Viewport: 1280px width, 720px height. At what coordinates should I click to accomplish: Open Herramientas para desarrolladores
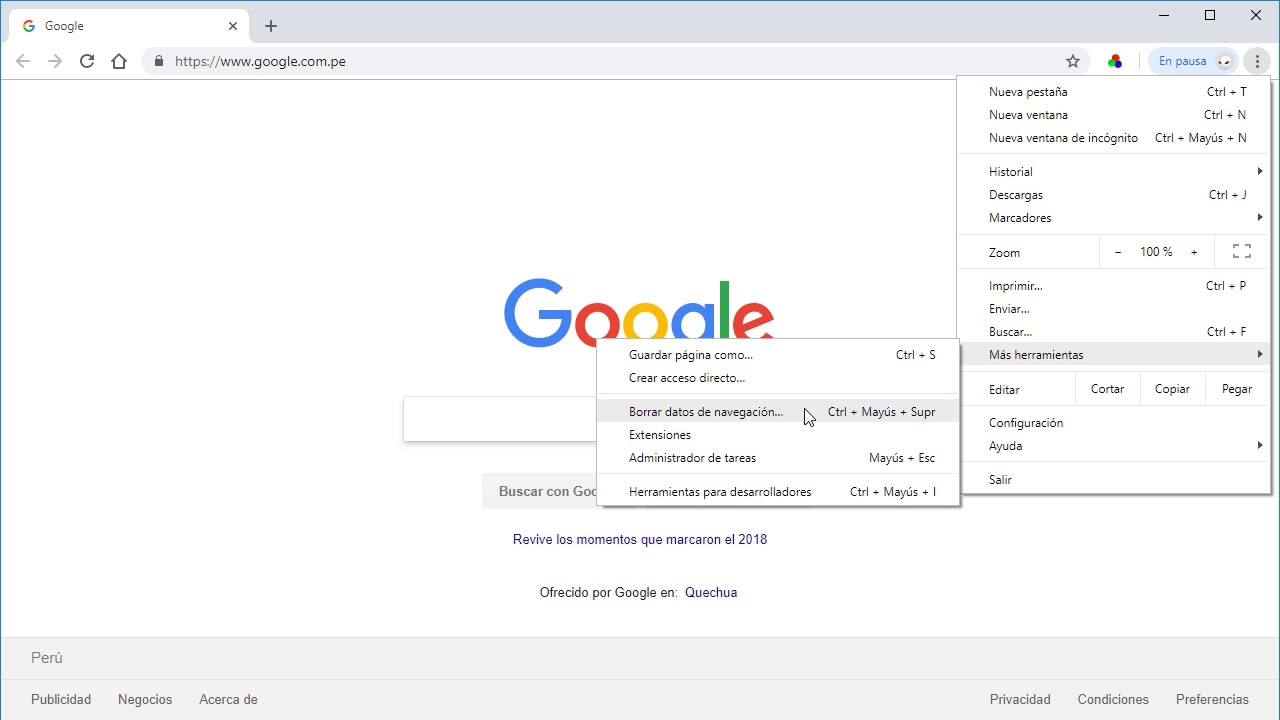[x=778, y=492]
